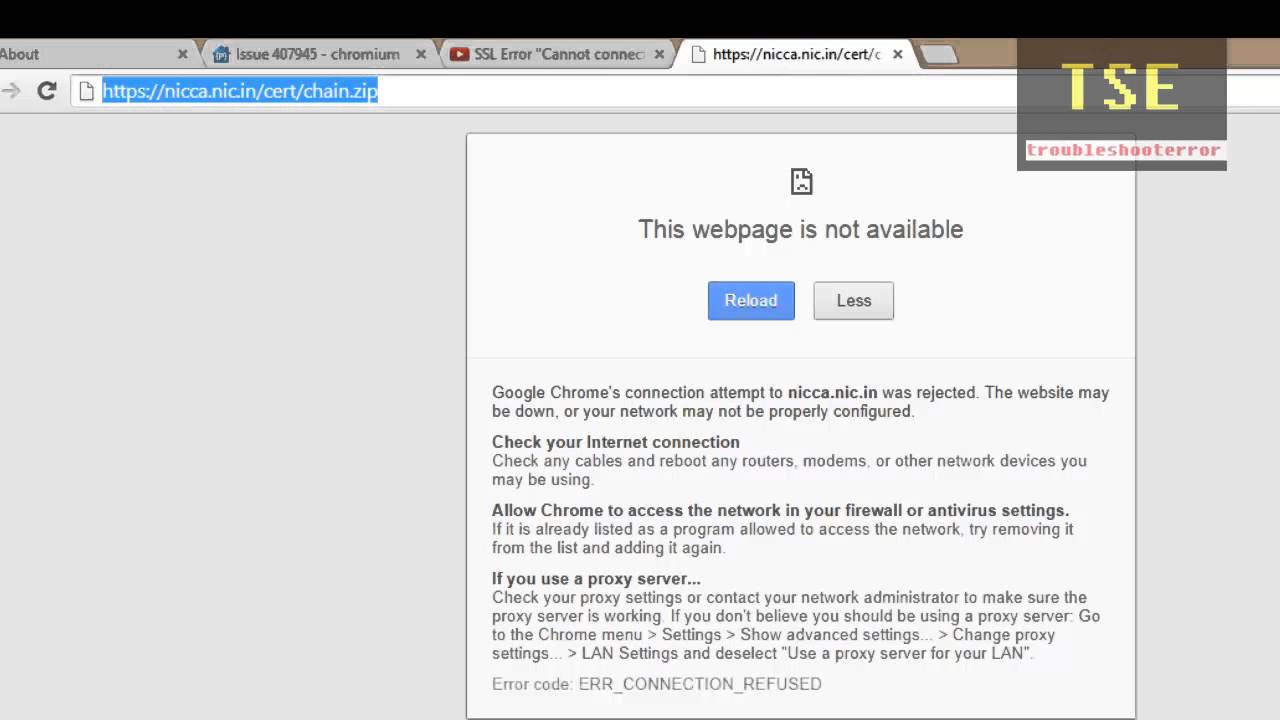Open a new tab with the new tab button
This screenshot has height=720, width=1280.
(x=937, y=55)
